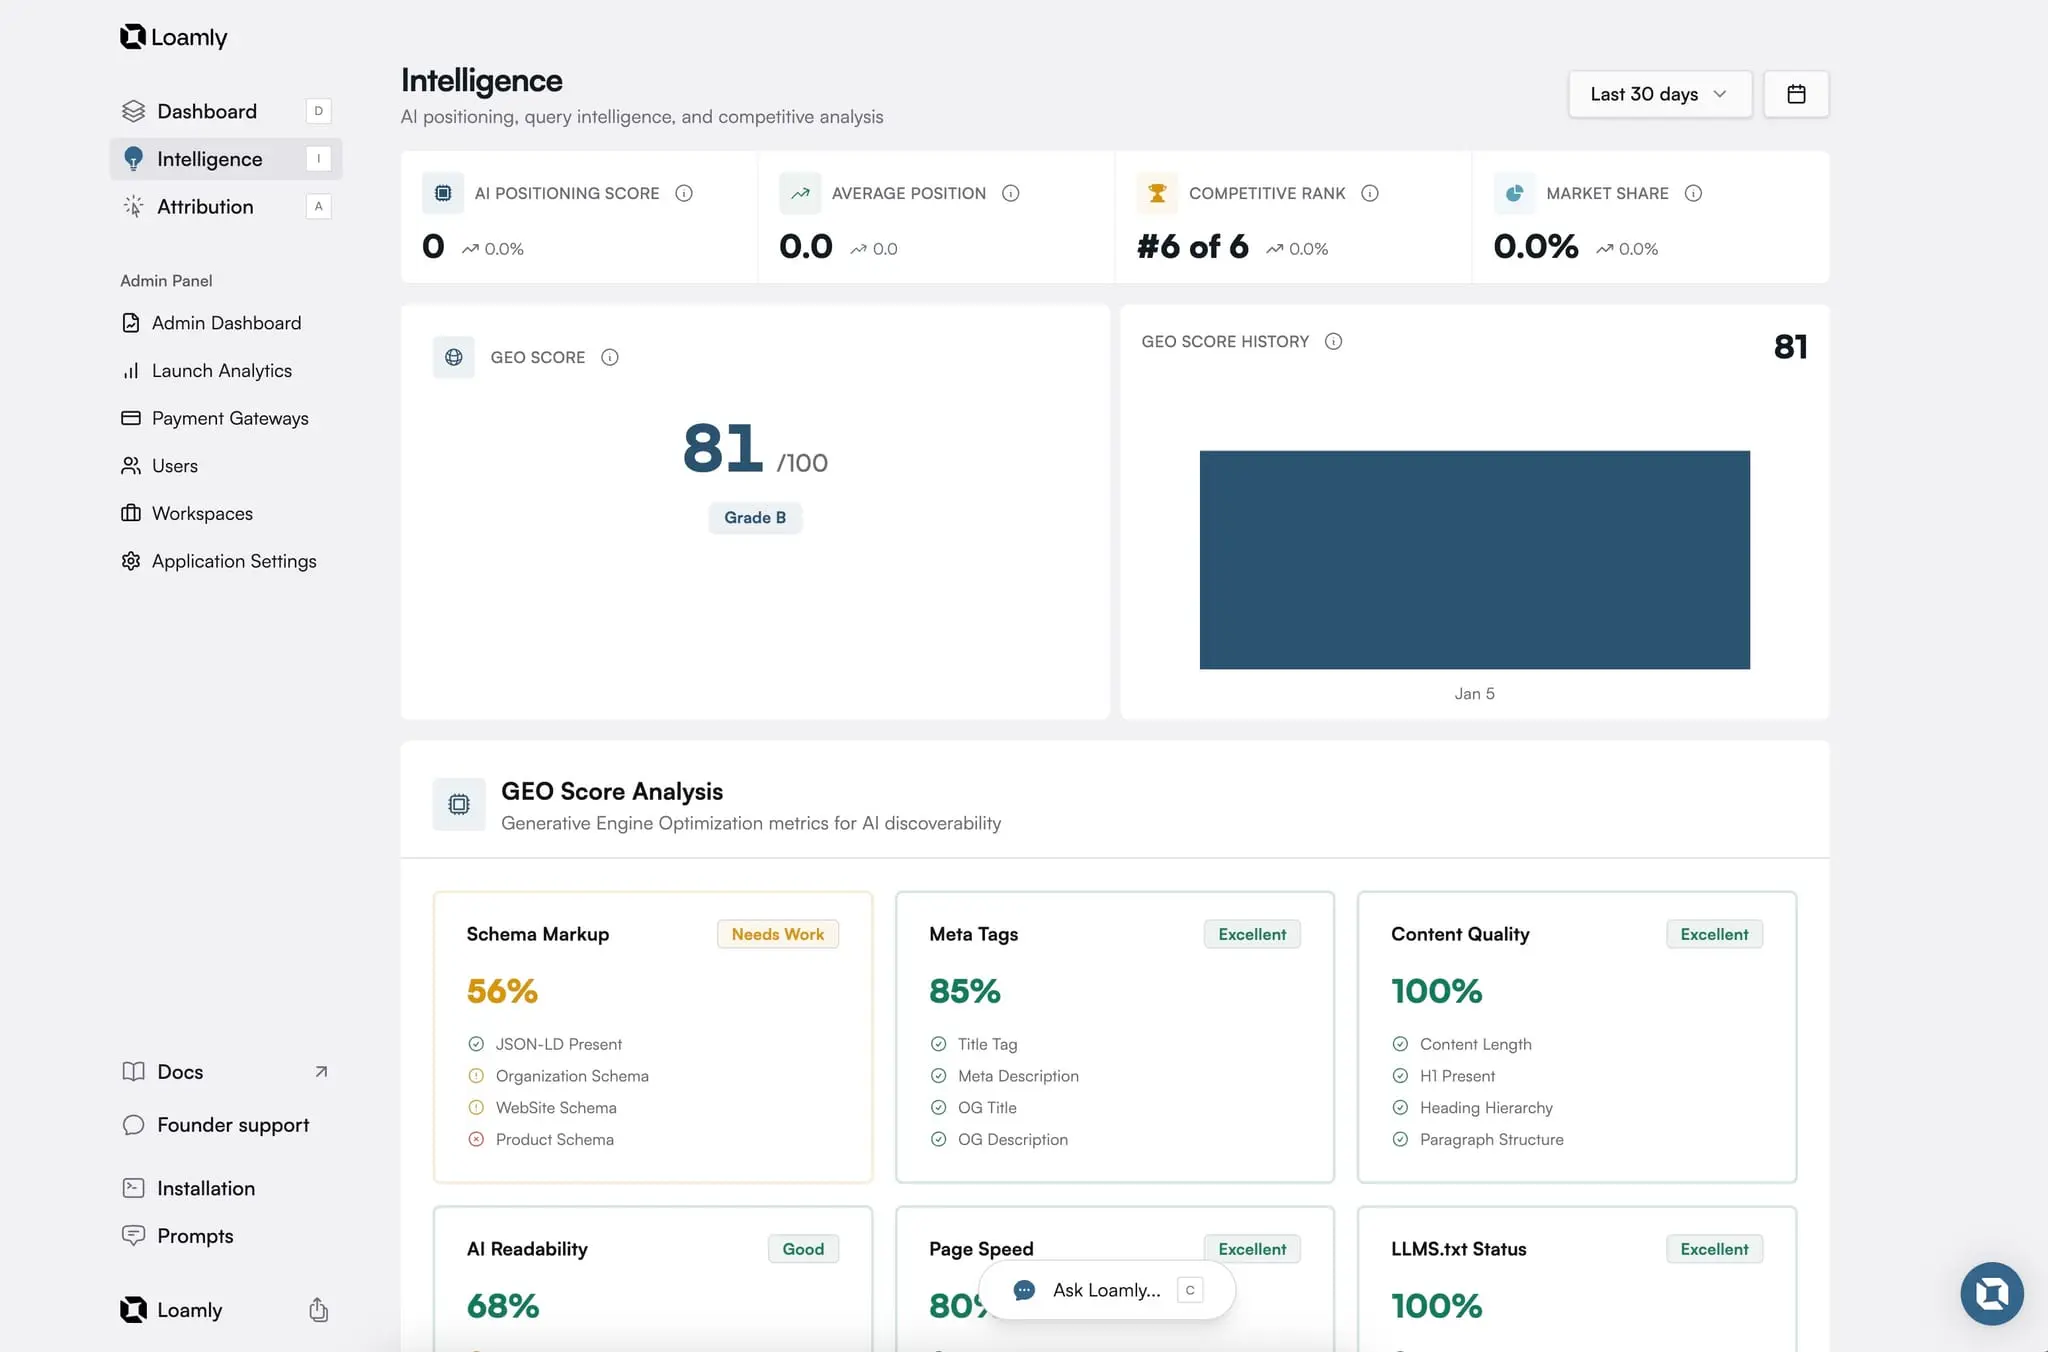Open Workspaces admin page
This screenshot has width=2048, height=1352.
[187, 514]
